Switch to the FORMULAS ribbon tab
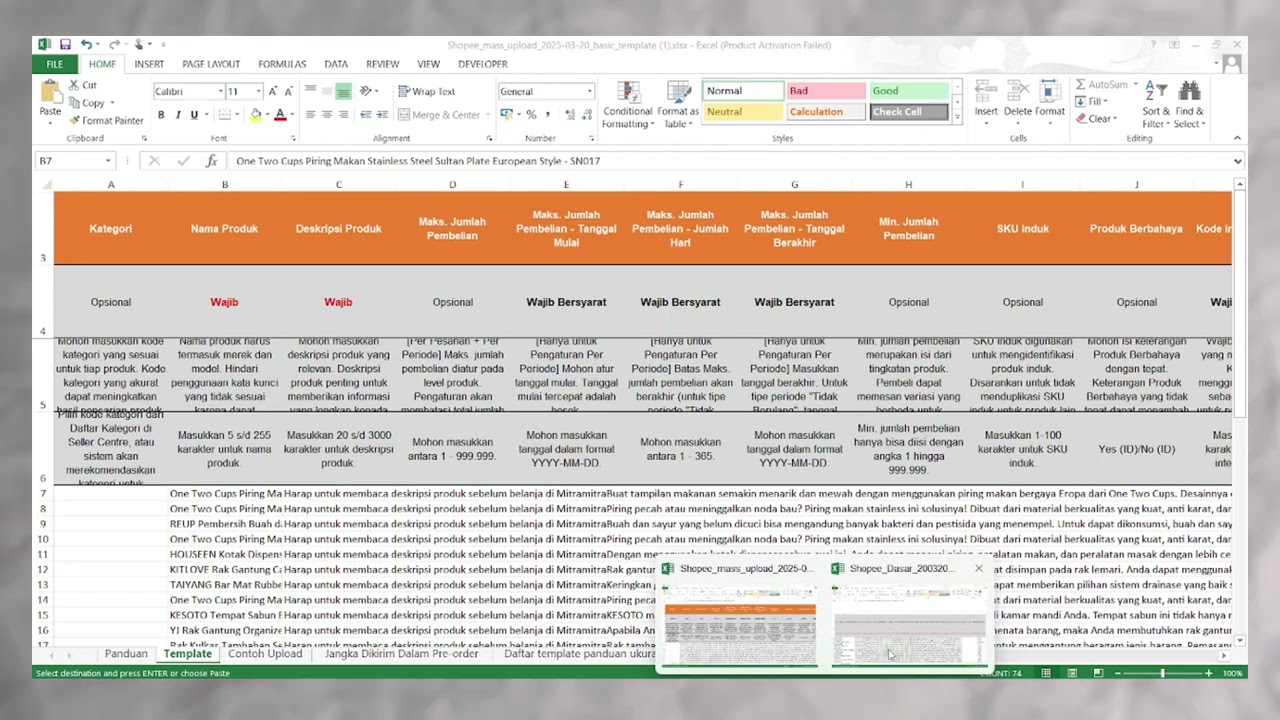This screenshot has height=720, width=1280. (x=282, y=64)
